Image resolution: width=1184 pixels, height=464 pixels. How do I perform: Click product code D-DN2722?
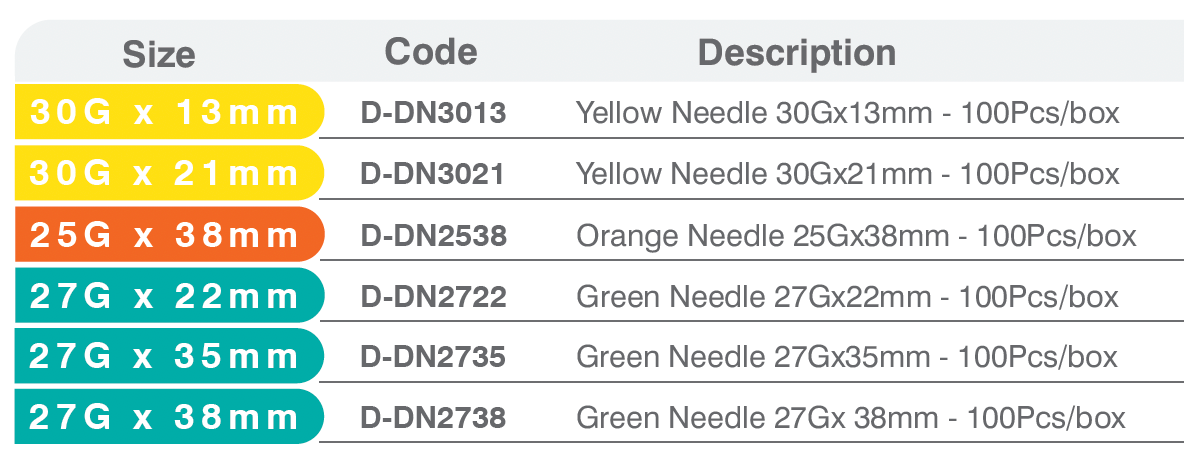(433, 297)
